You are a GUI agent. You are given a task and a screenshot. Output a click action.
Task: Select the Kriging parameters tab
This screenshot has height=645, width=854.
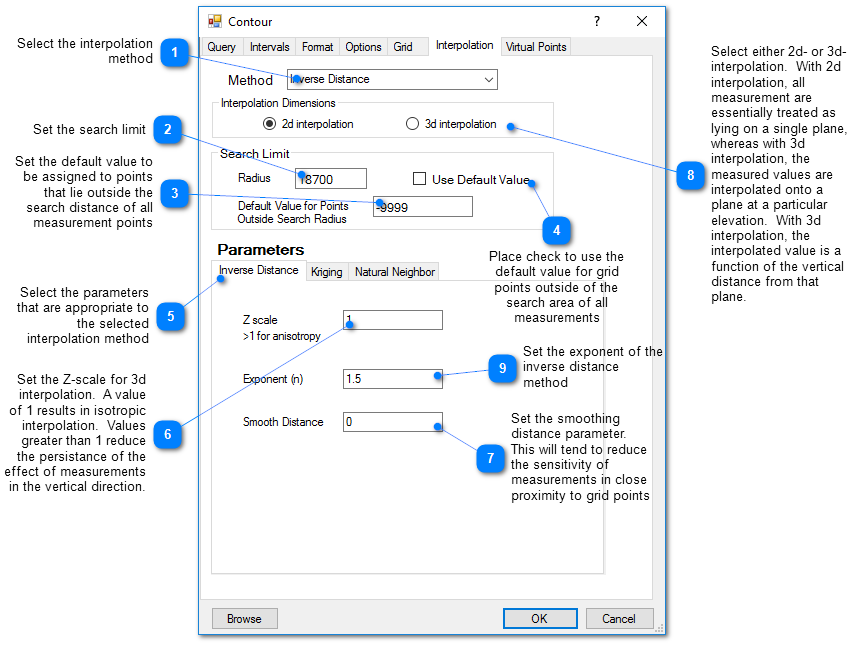pos(326,272)
